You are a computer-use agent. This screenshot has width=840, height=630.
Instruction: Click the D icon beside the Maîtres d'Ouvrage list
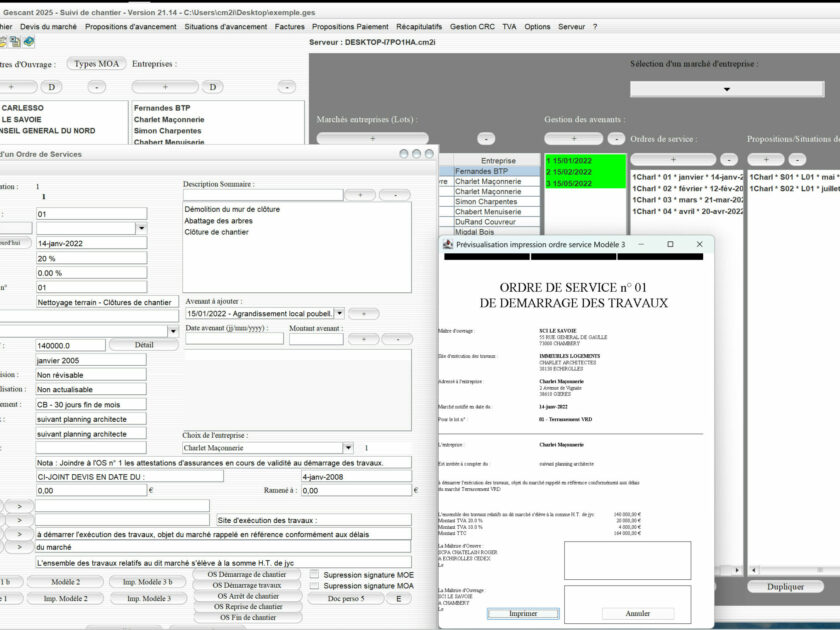point(50,87)
